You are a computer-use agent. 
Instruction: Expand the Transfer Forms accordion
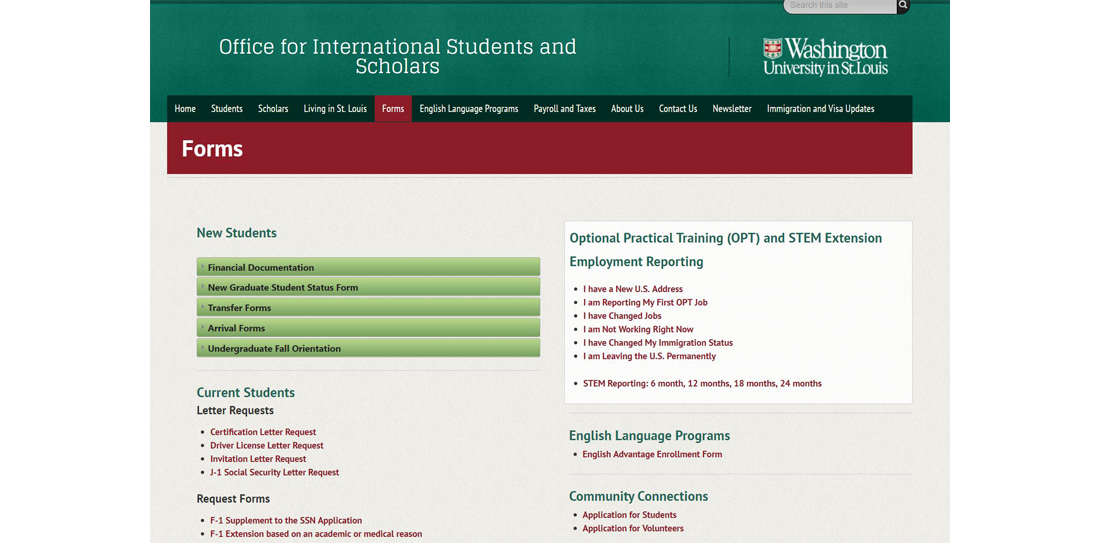click(x=368, y=308)
